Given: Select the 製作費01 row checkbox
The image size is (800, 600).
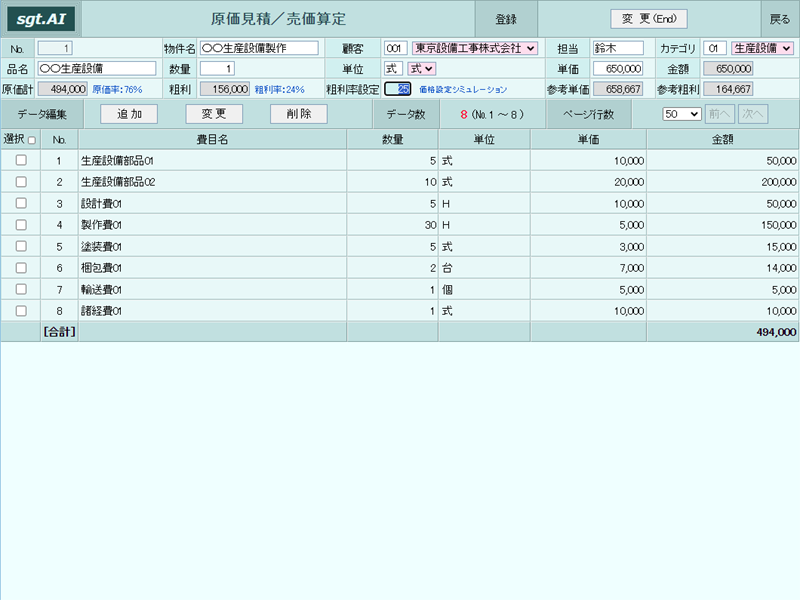Looking at the screenshot, I should tap(21, 224).
